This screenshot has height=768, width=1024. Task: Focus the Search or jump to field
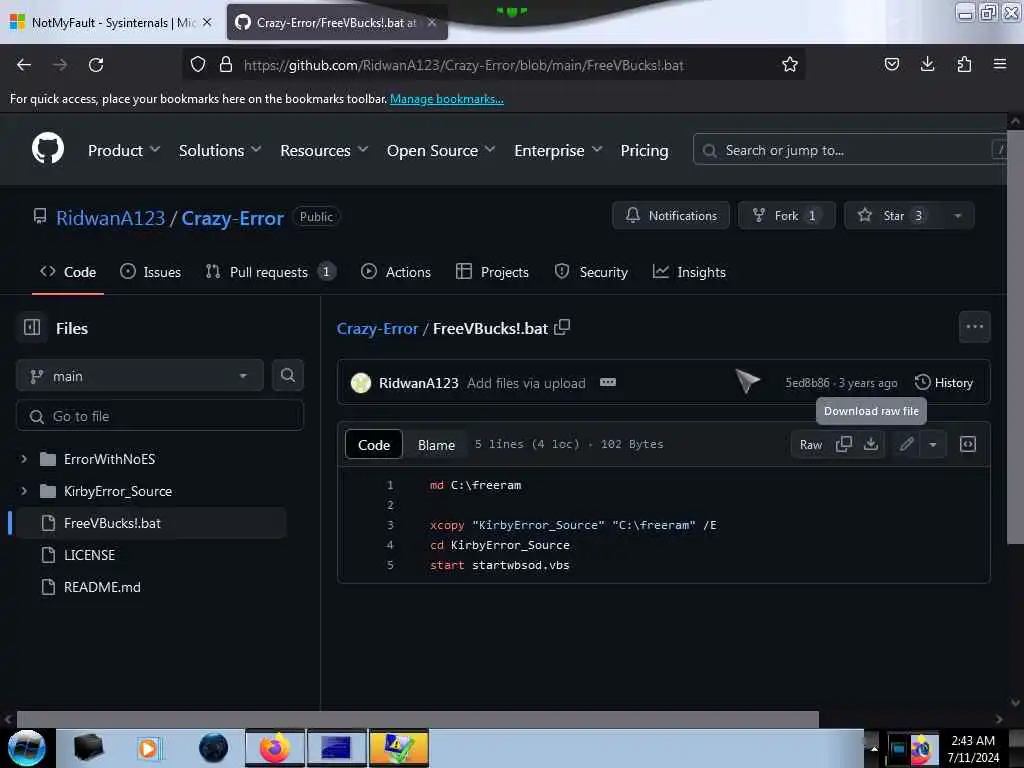tap(849, 150)
